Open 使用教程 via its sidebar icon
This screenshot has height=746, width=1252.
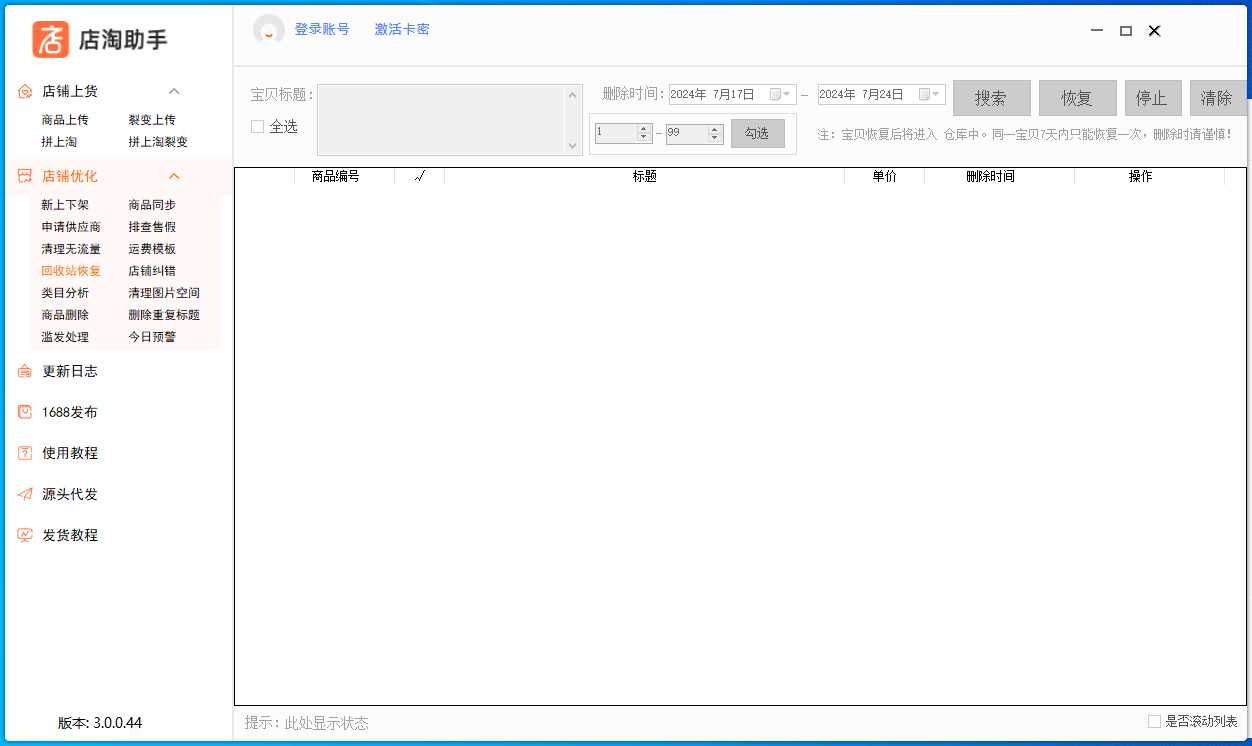point(25,452)
